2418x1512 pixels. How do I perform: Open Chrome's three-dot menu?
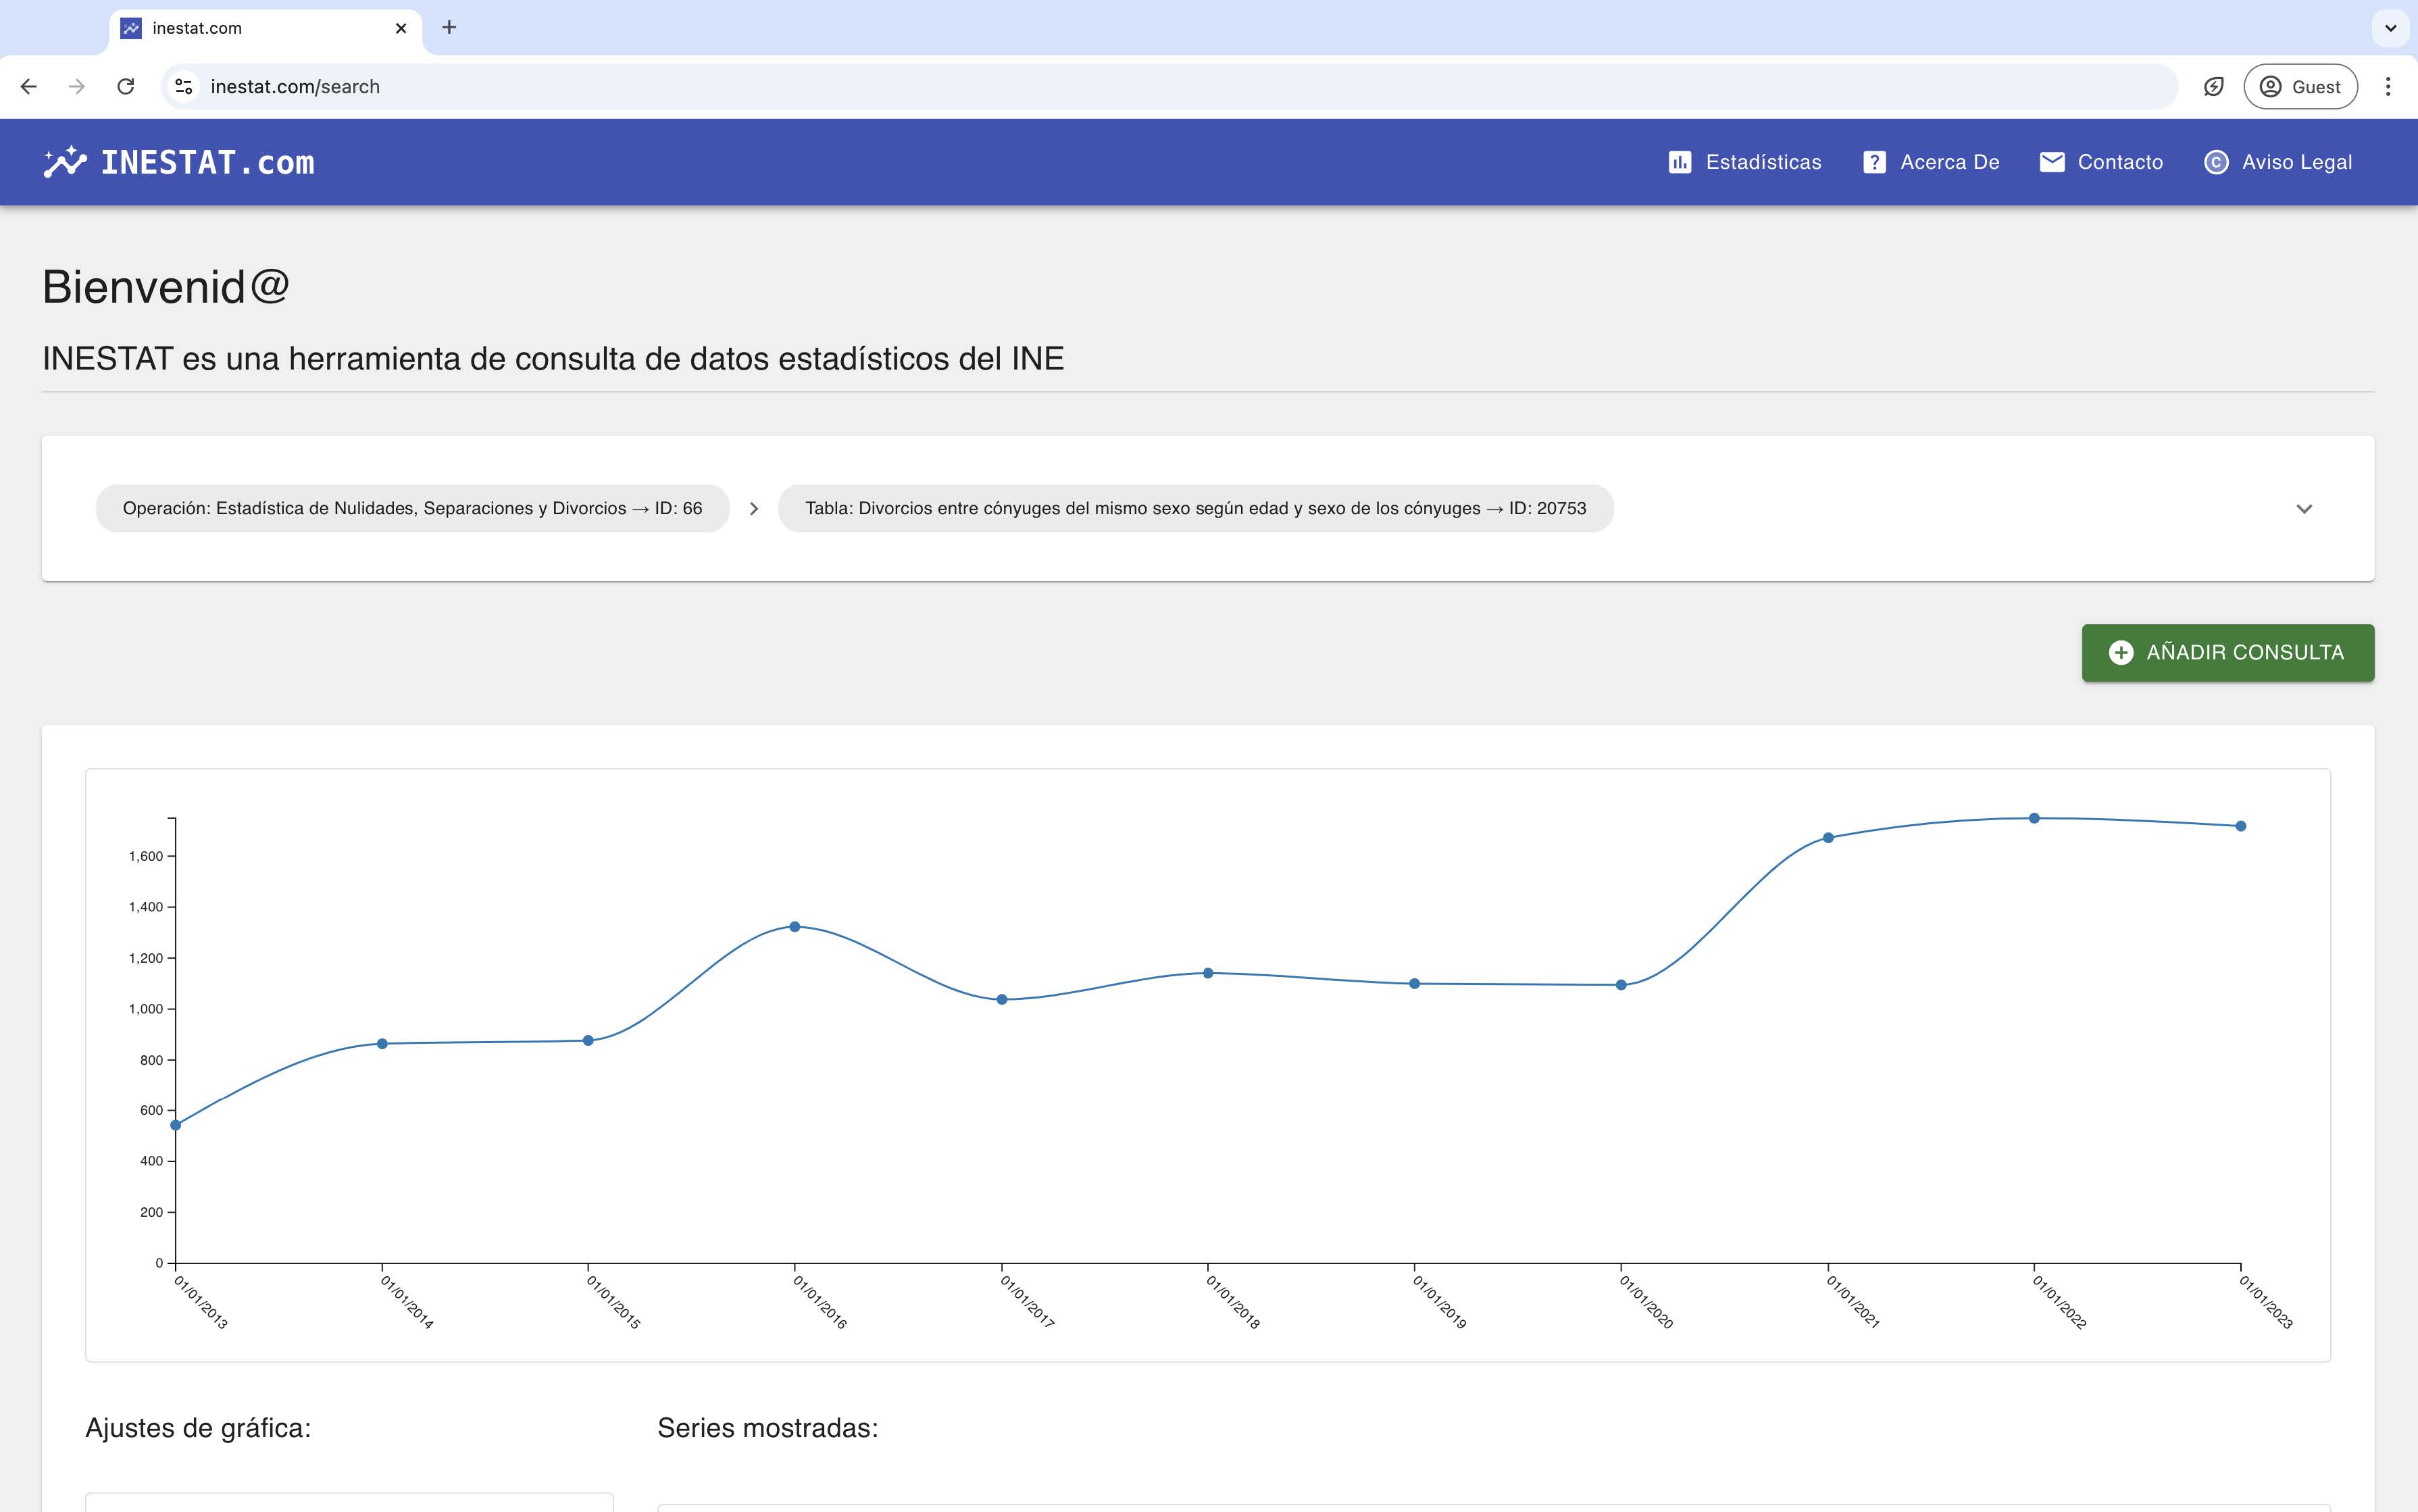click(2387, 86)
